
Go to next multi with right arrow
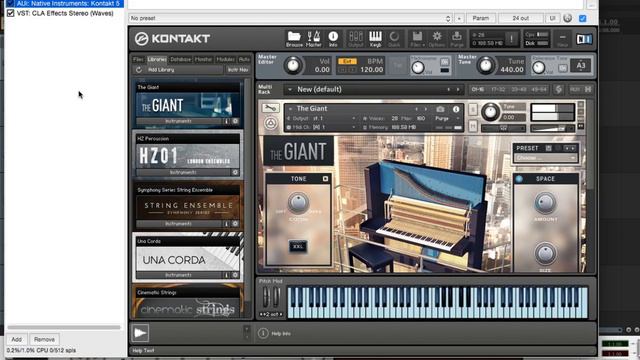458,89
